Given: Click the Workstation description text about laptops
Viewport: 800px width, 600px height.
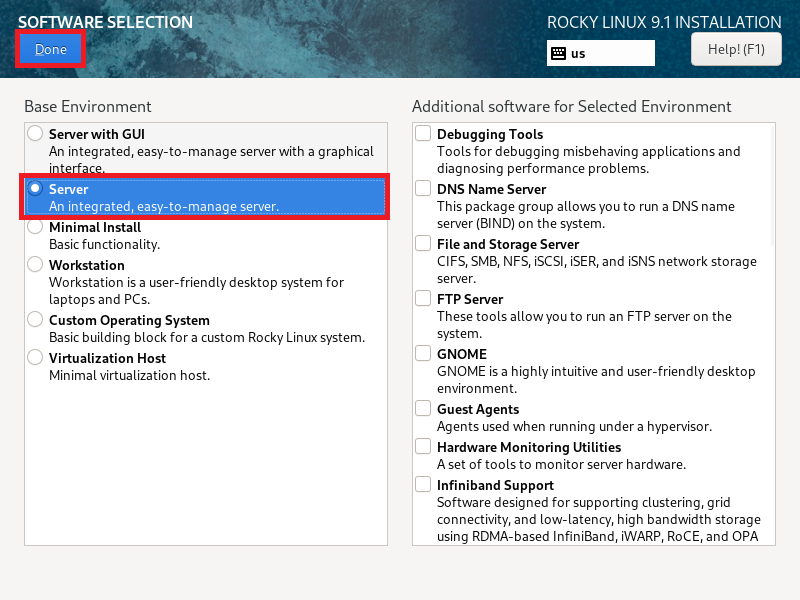Looking at the screenshot, I should click(196, 291).
